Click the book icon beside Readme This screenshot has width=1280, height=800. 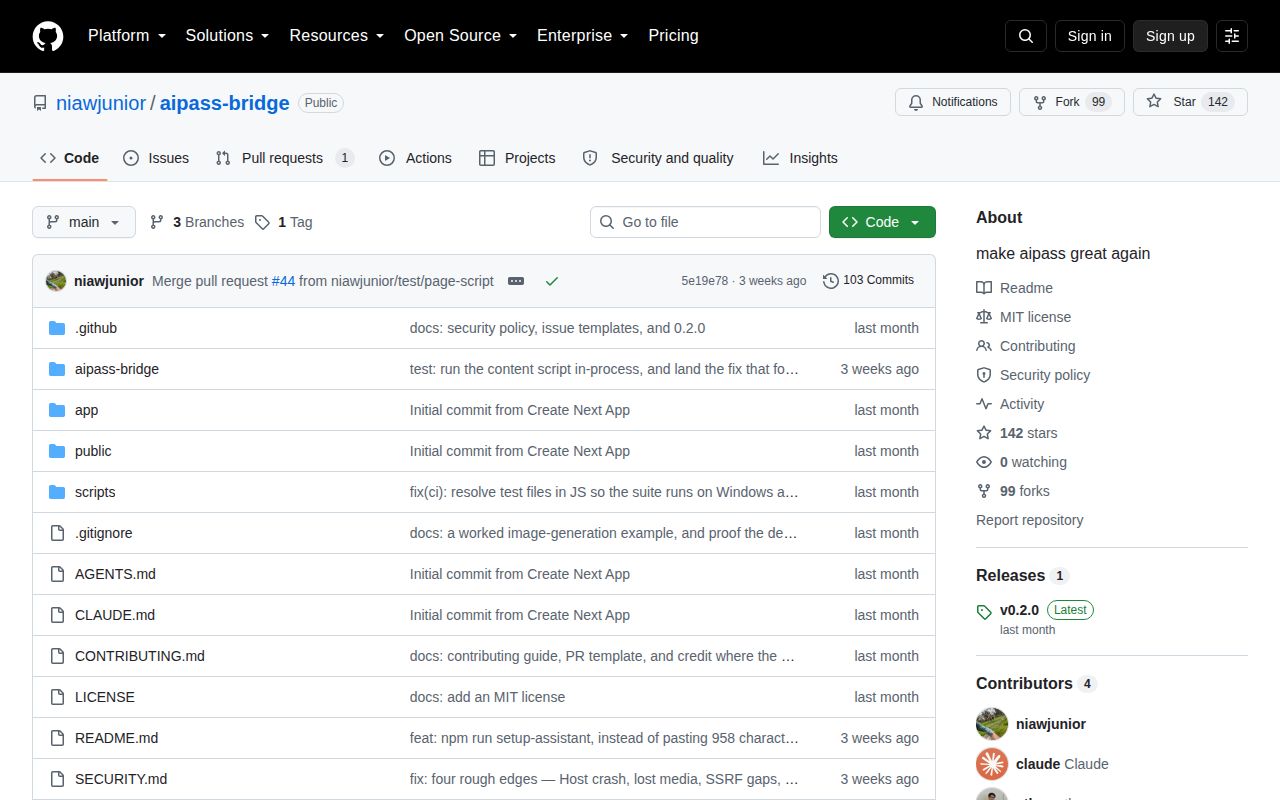pos(984,288)
